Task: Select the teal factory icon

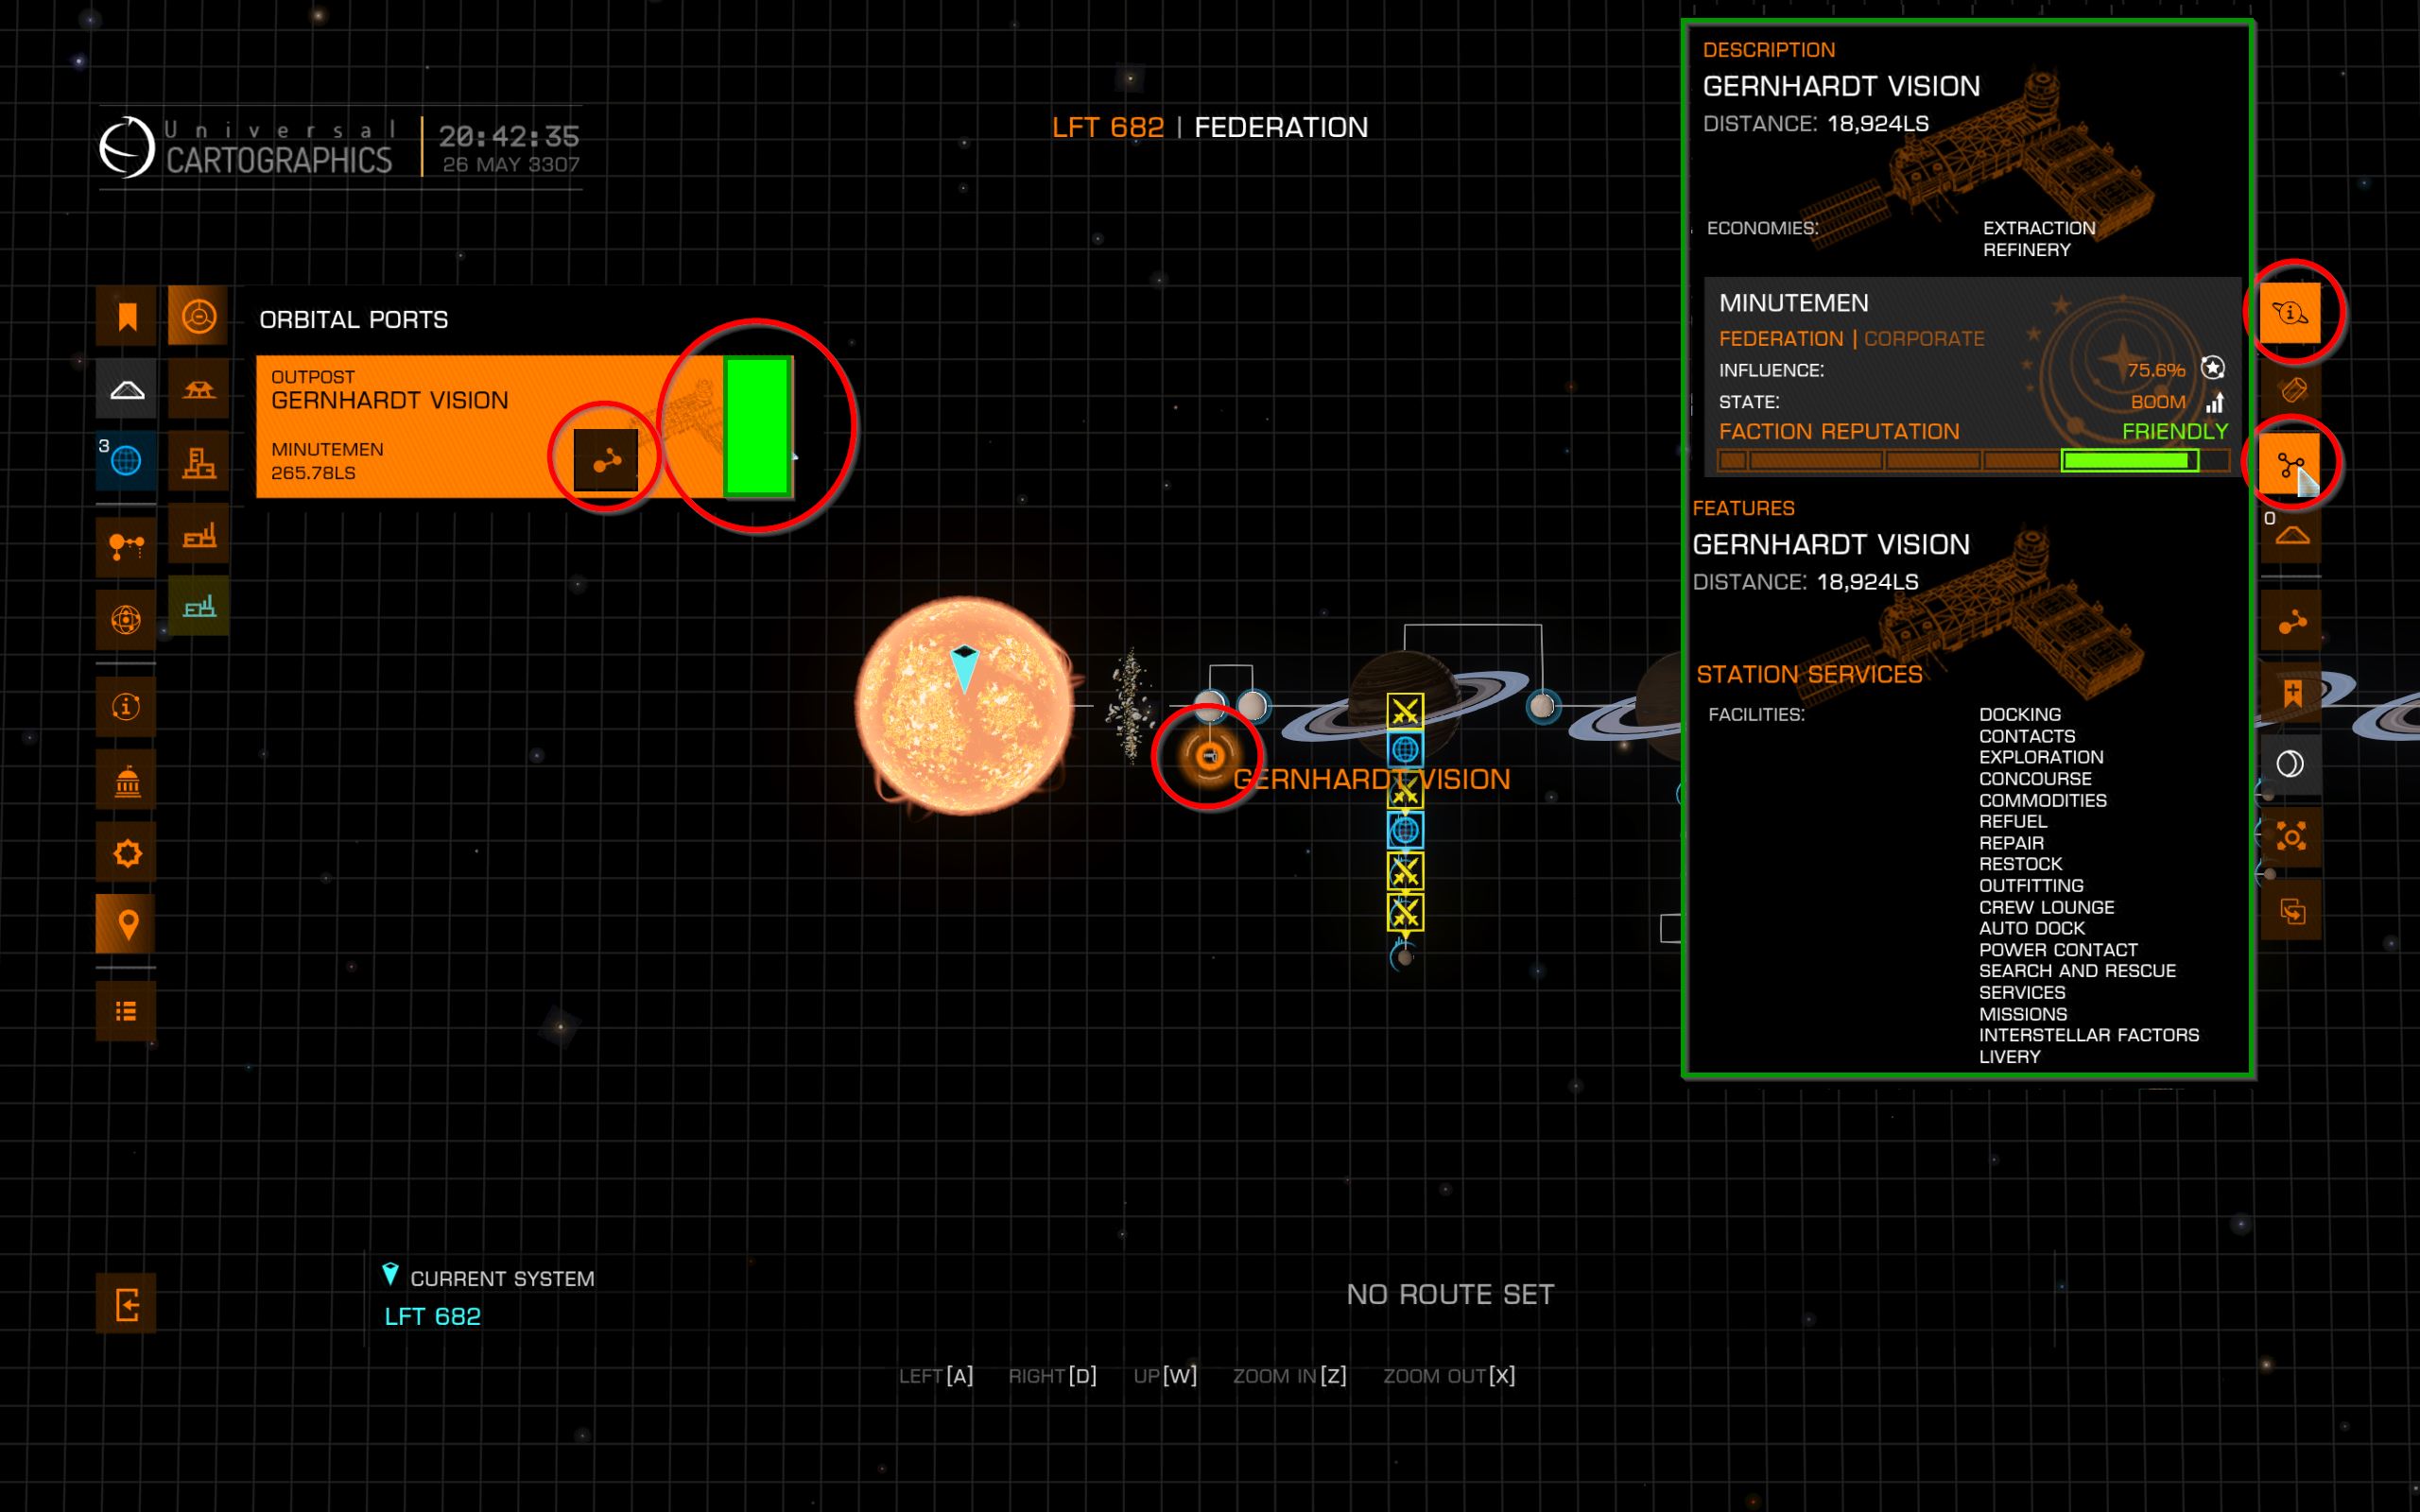Action: coord(198,606)
